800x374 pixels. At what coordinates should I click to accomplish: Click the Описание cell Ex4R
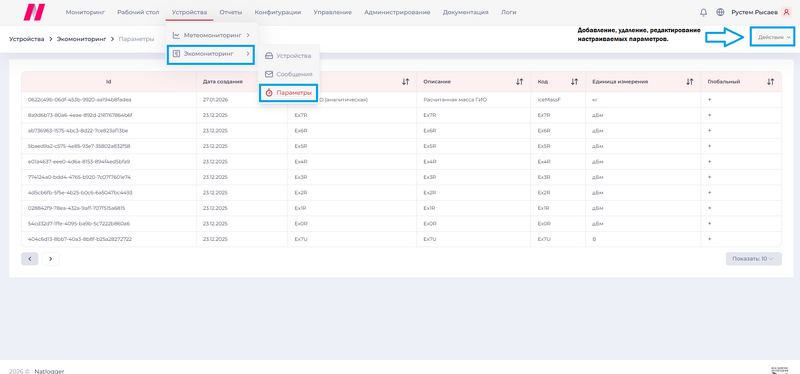[430, 162]
